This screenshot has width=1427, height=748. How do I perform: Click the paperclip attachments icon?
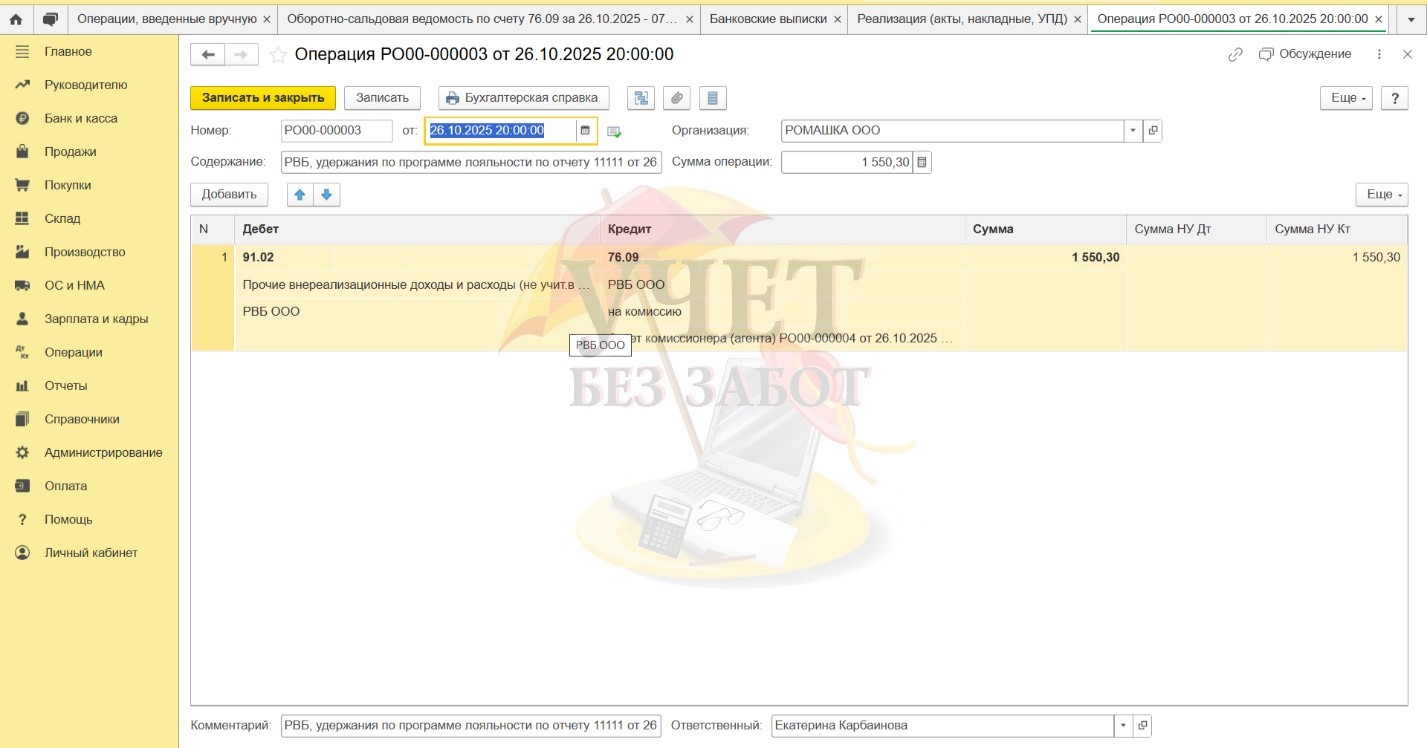click(x=677, y=98)
